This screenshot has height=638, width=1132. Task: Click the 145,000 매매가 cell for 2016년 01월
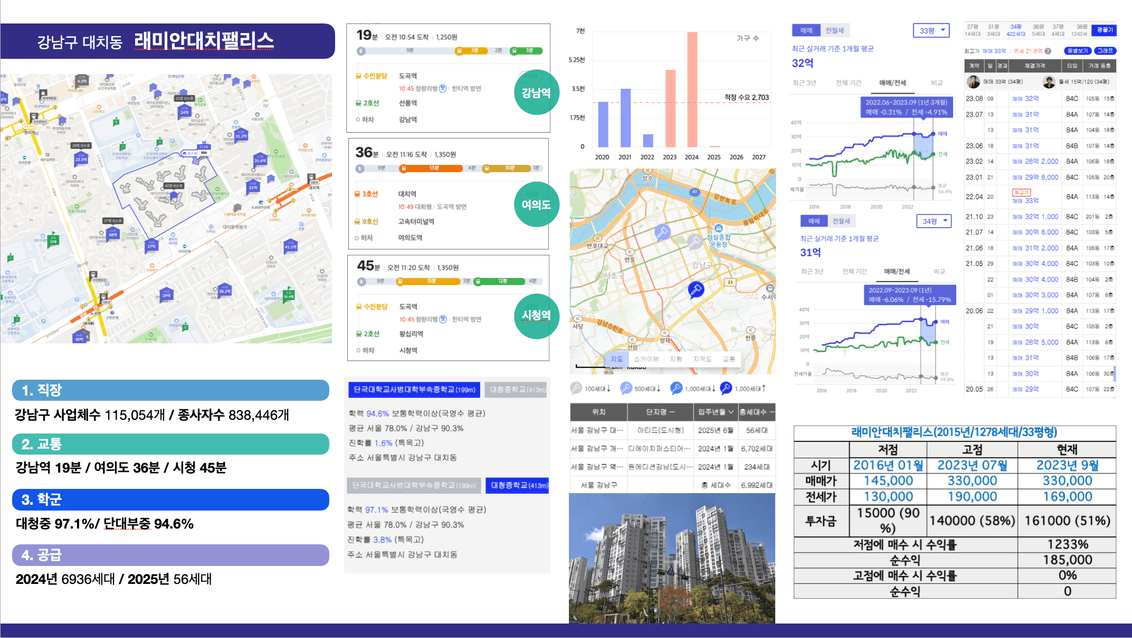tap(888, 481)
